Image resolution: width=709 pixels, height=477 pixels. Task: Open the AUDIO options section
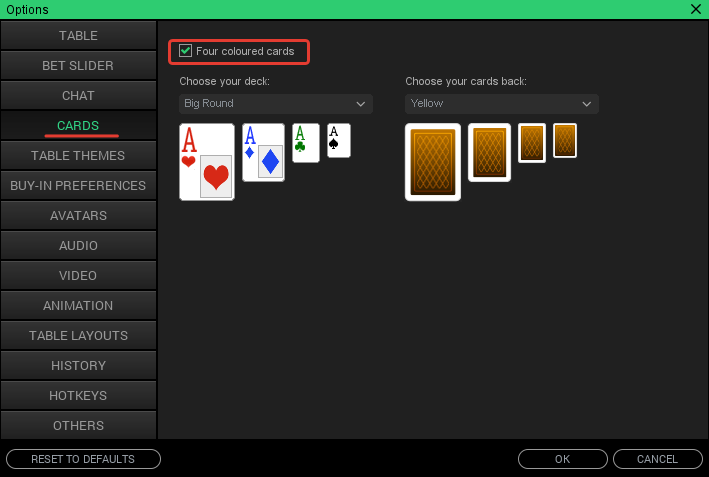pos(78,246)
